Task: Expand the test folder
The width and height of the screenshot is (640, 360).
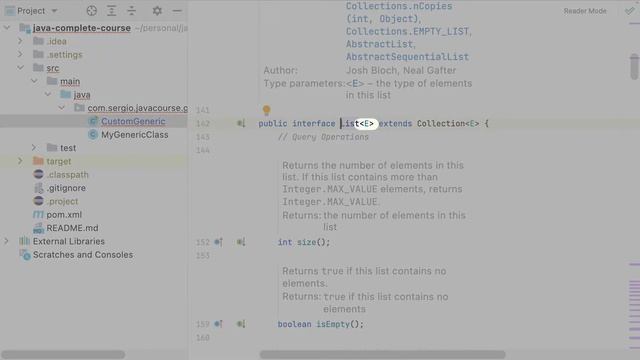Action: click(34, 148)
